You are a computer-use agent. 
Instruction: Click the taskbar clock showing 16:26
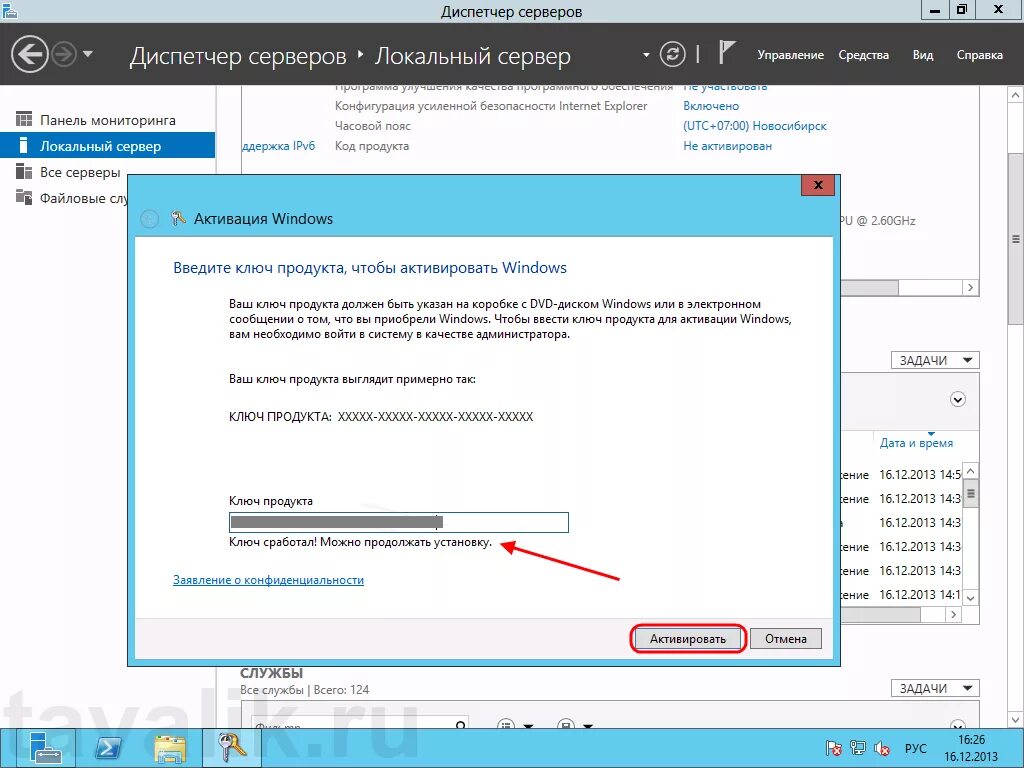(x=971, y=748)
